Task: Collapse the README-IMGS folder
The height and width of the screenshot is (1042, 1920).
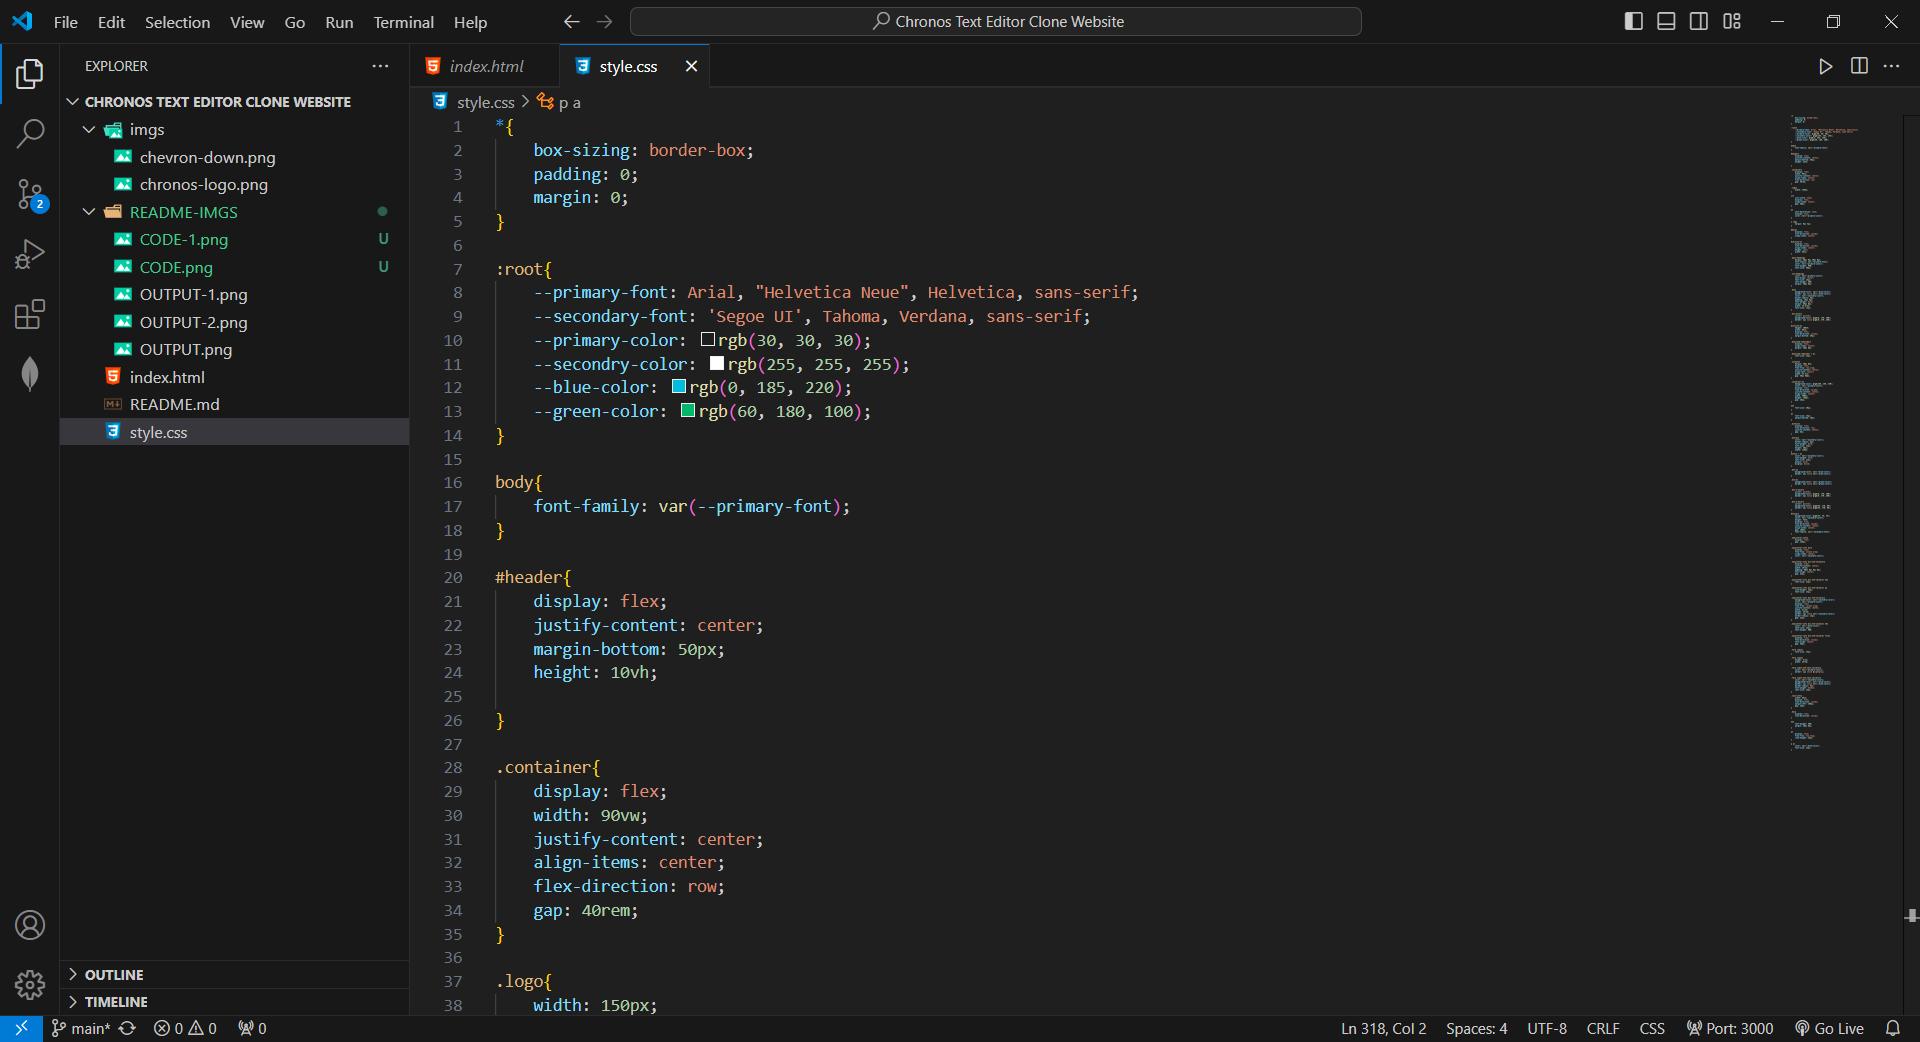Action: (89, 212)
